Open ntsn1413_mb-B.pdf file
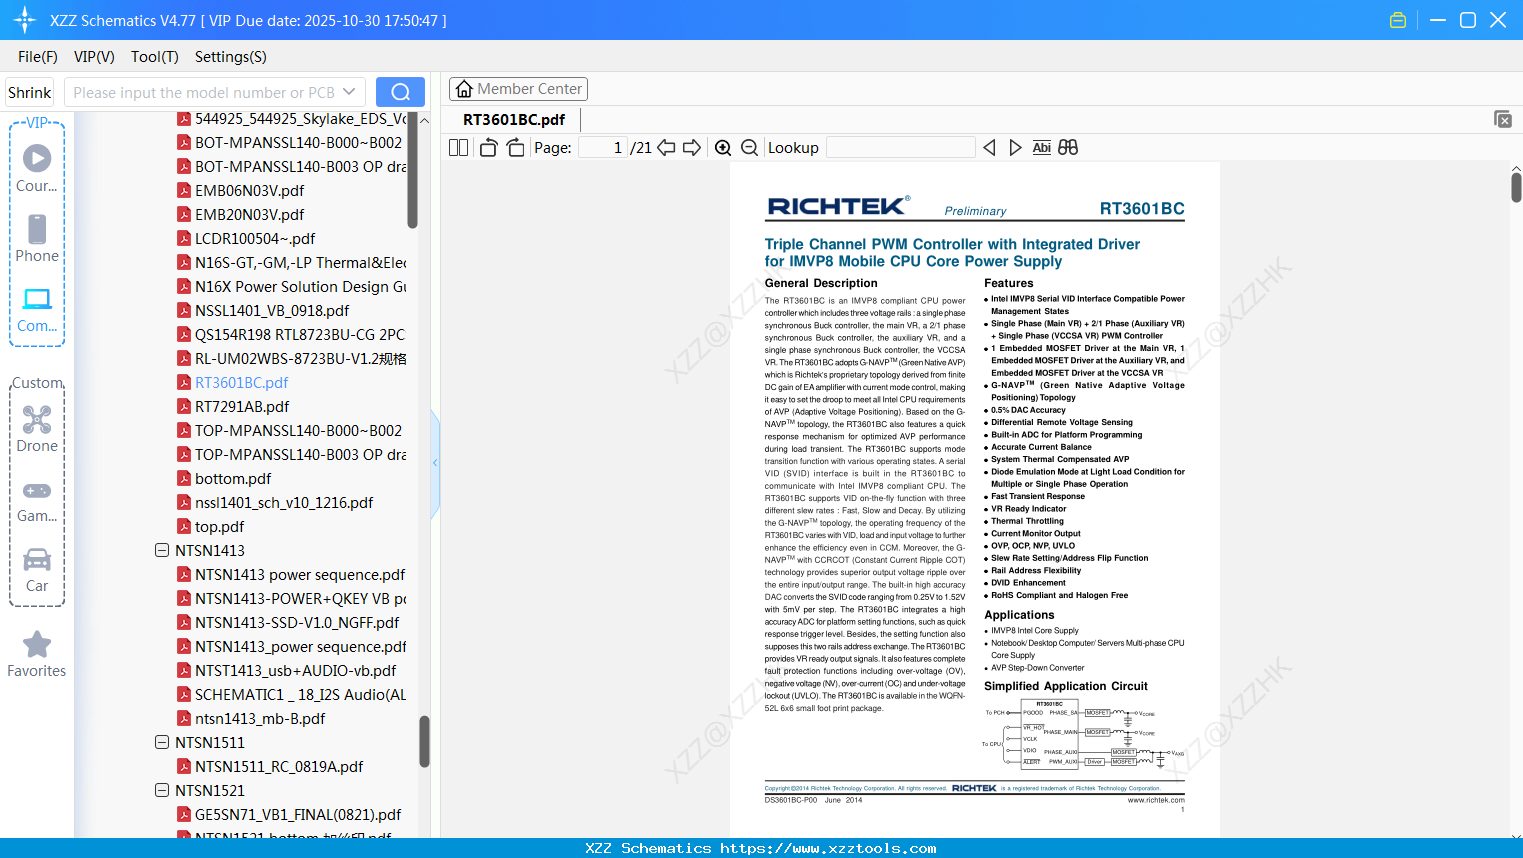1523x858 pixels. tap(260, 718)
